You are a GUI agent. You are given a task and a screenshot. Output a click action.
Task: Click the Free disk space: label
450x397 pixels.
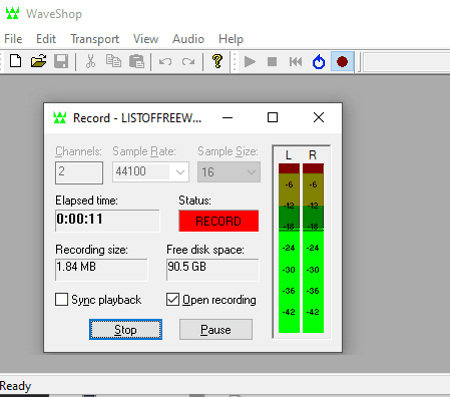click(x=205, y=250)
